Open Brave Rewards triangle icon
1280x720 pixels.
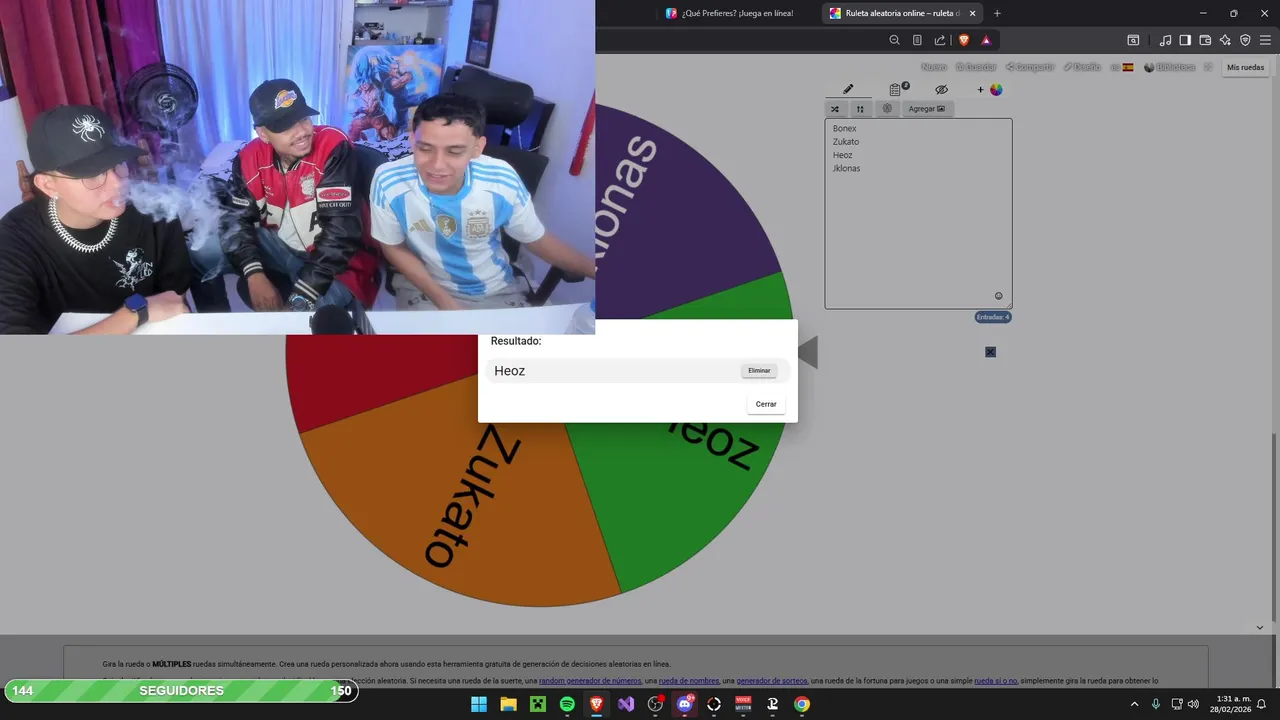click(986, 40)
